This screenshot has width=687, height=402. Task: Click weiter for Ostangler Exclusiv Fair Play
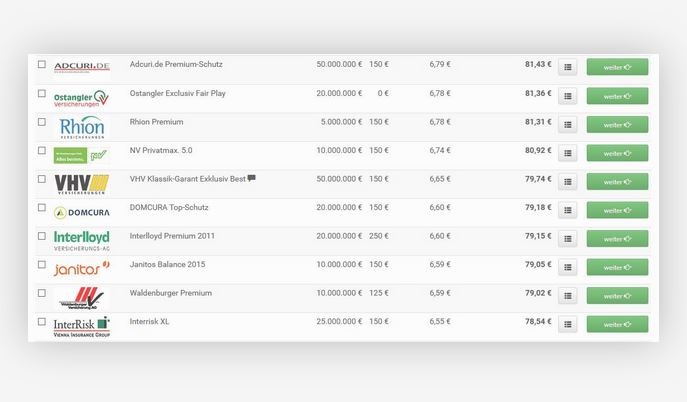[617, 96]
